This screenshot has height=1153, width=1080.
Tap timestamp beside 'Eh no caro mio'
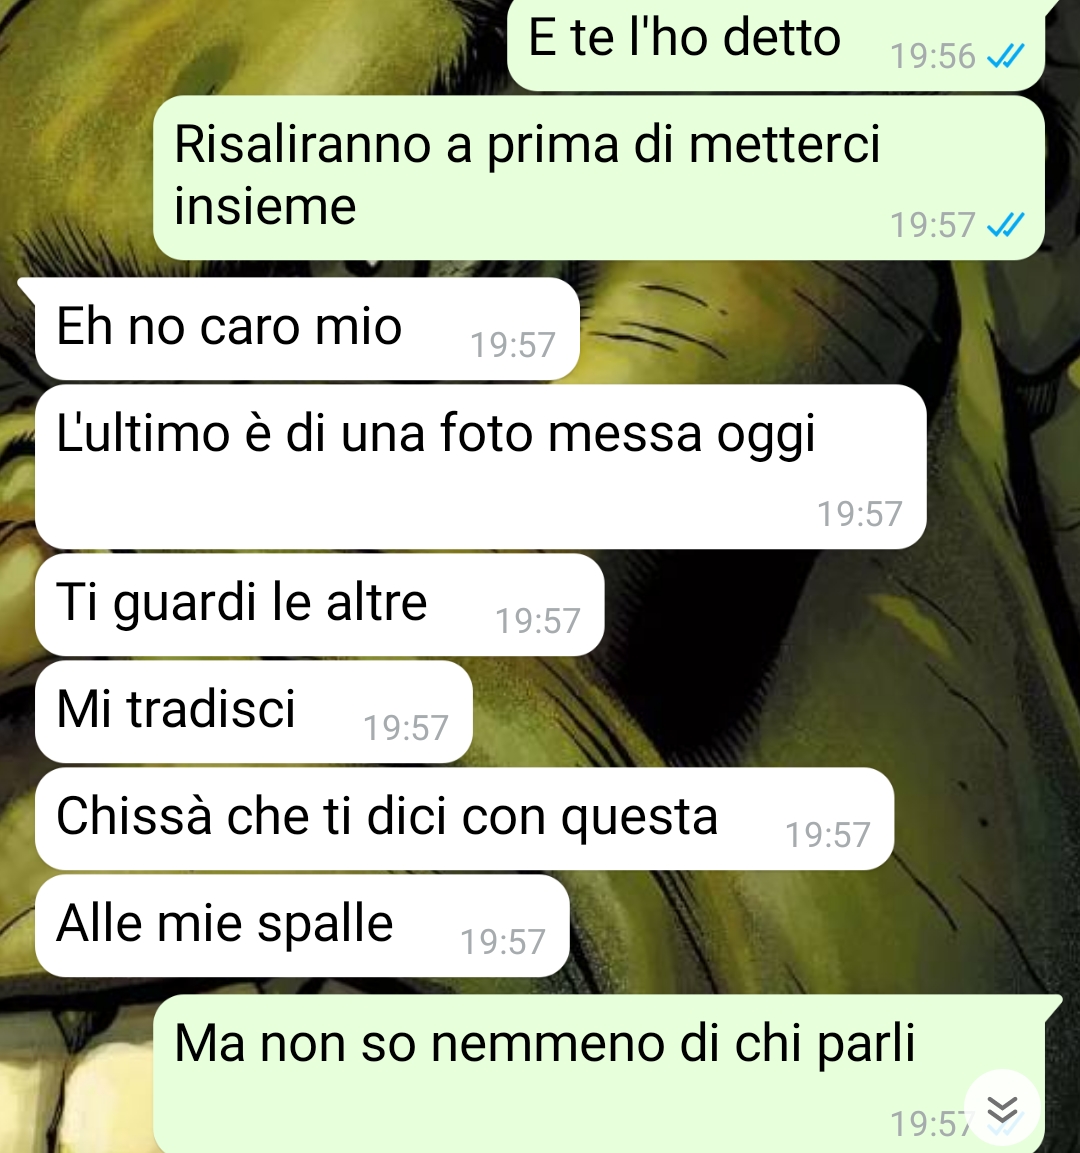[x=512, y=345]
